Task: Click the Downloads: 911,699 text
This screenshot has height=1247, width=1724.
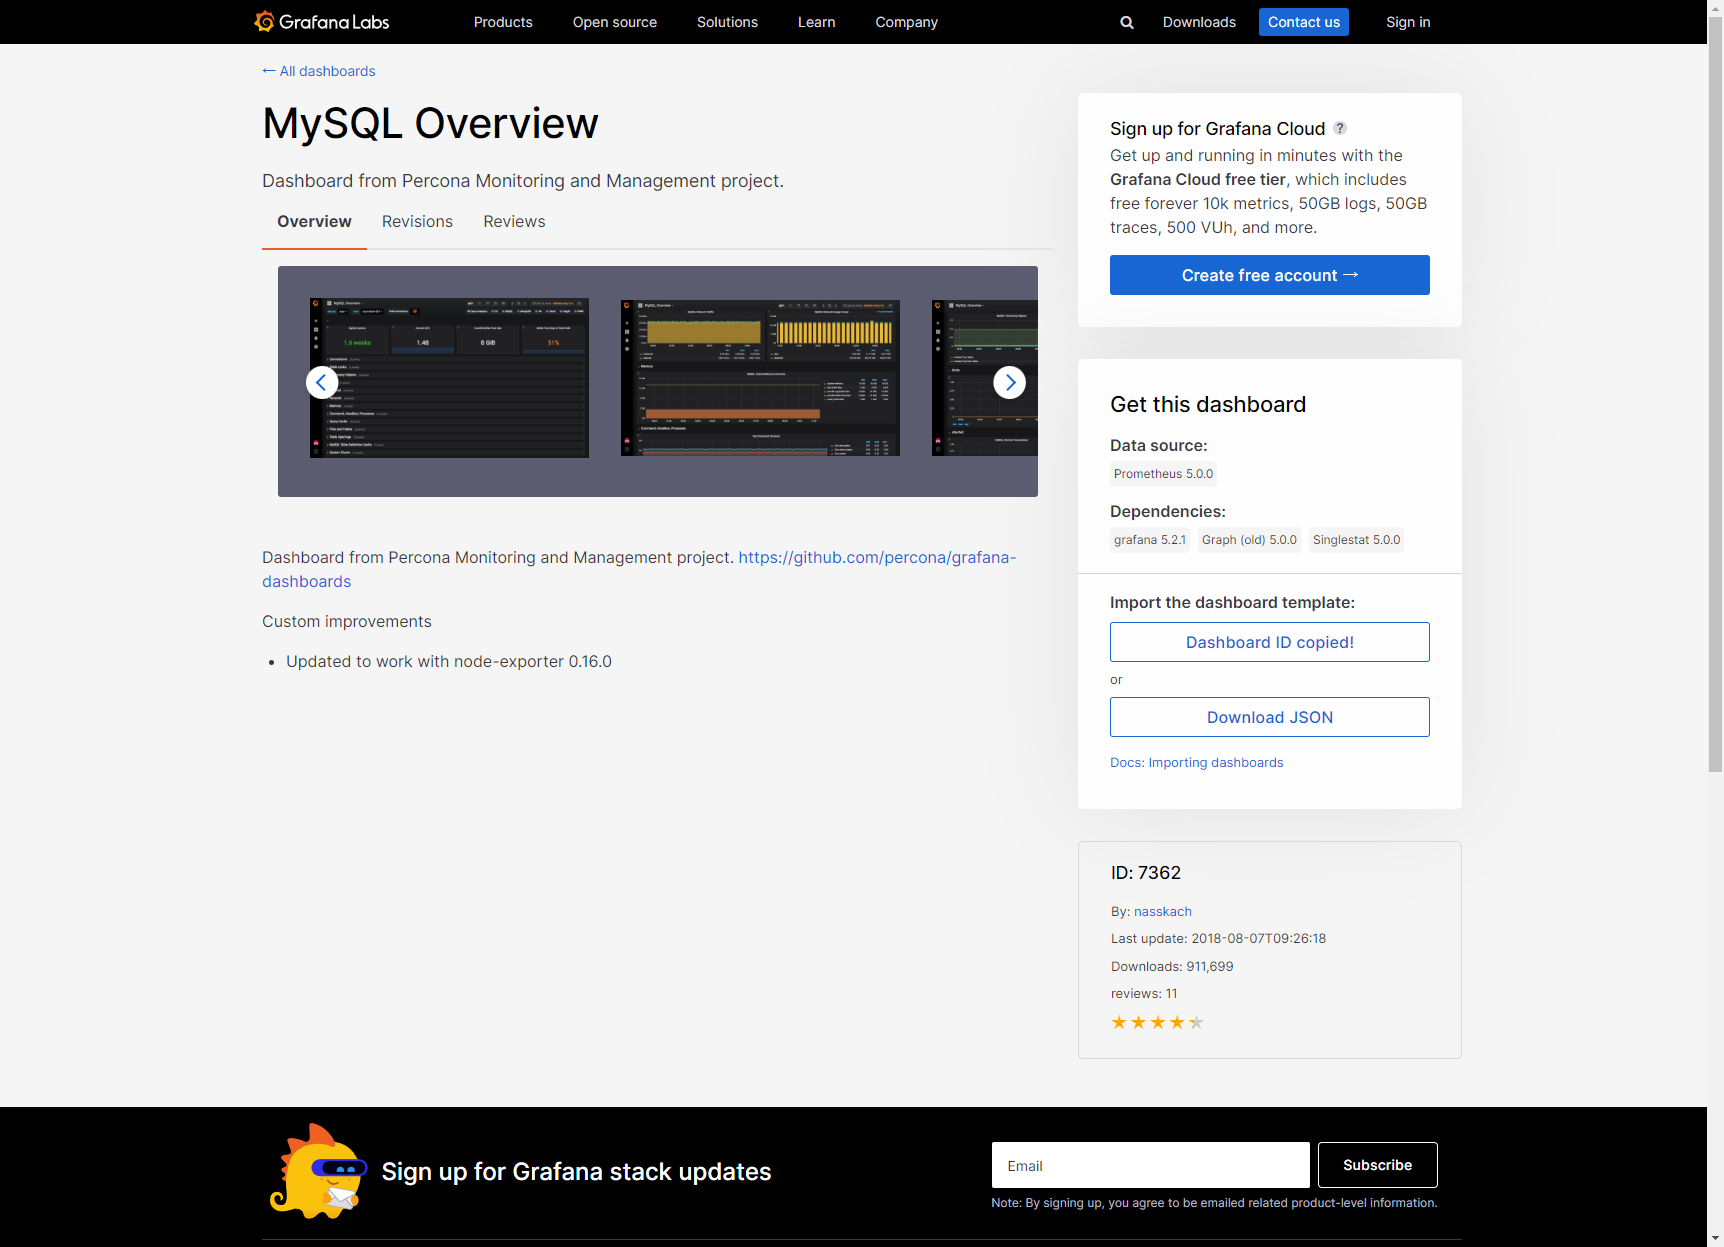Action: click(1172, 966)
